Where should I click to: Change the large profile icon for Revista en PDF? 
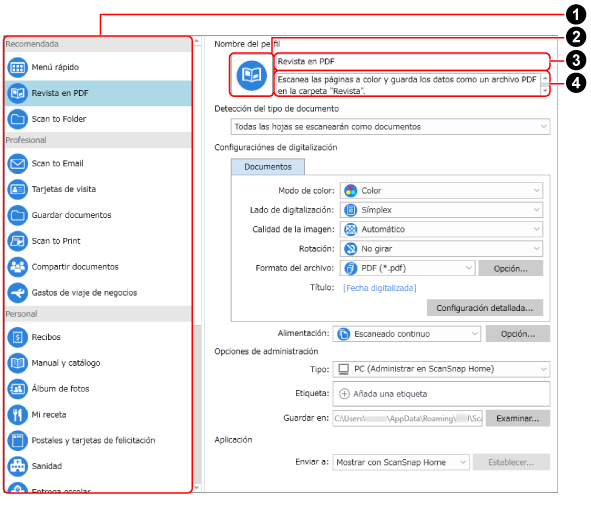251,75
